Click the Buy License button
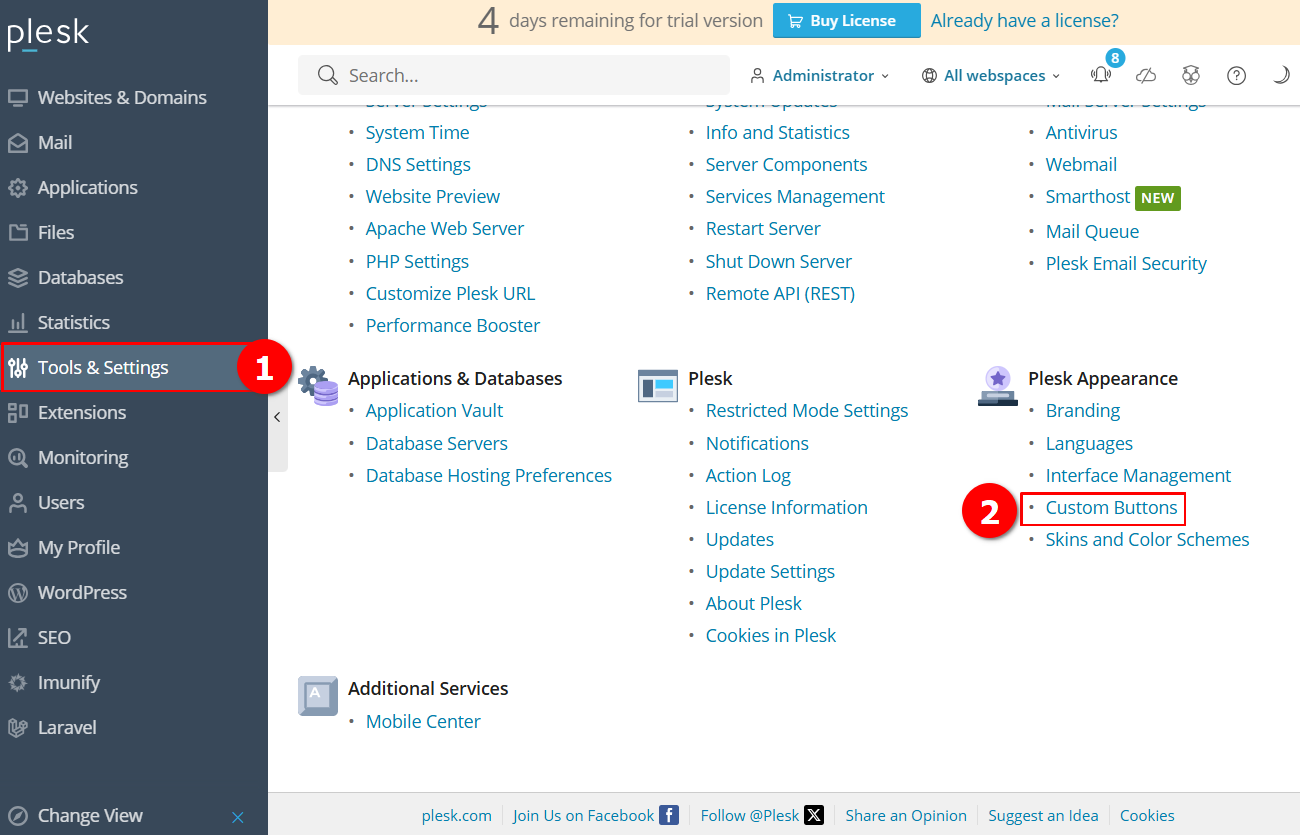Viewport: 1300px width, 835px height. 847,21
